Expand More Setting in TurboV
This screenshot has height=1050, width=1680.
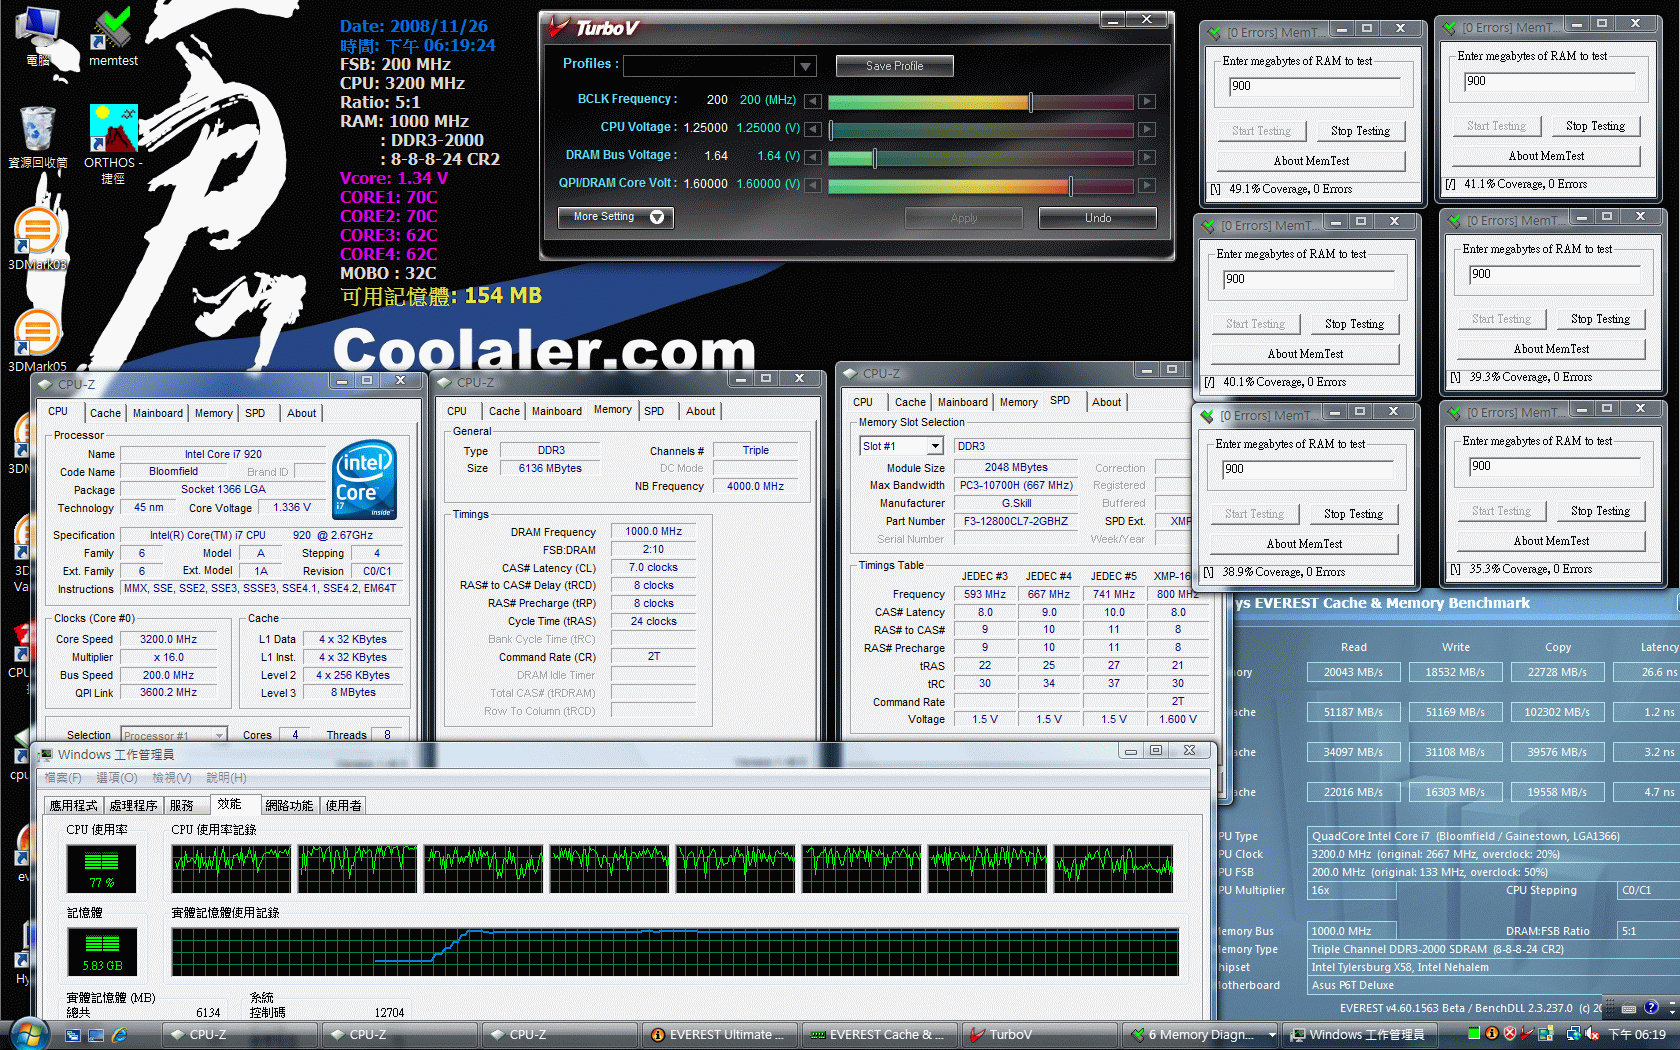(615, 217)
